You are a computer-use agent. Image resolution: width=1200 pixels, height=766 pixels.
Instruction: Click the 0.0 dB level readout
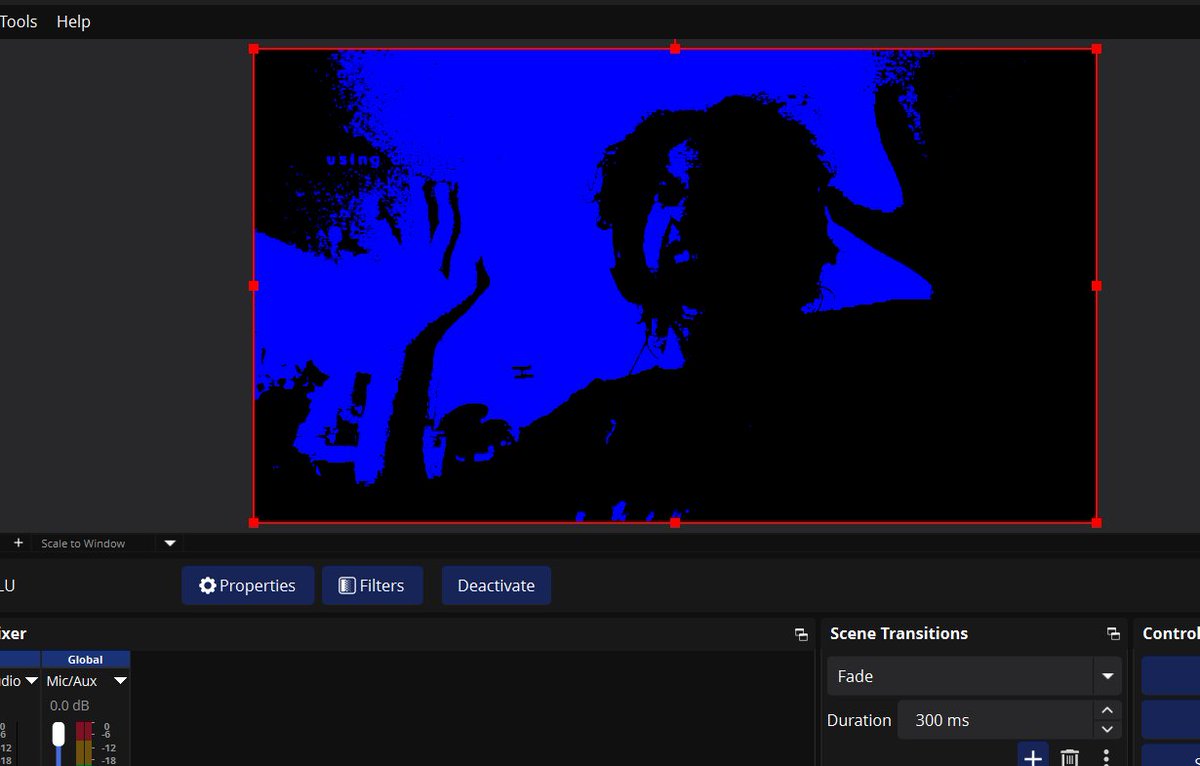pyautogui.click(x=71, y=705)
